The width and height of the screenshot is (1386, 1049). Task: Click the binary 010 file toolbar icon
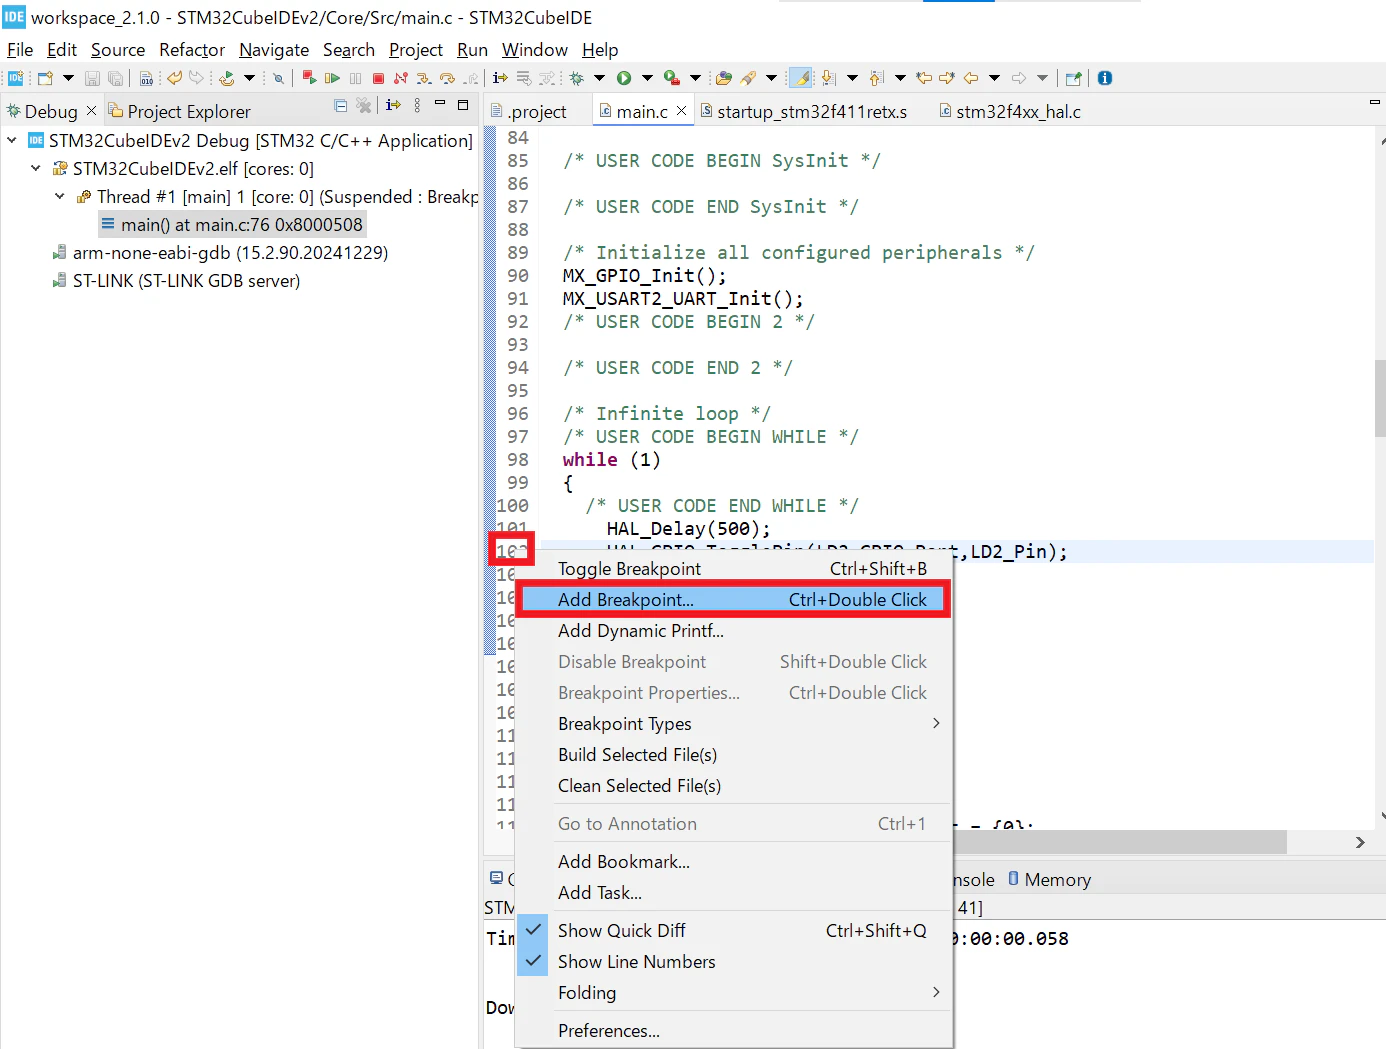click(x=146, y=78)
